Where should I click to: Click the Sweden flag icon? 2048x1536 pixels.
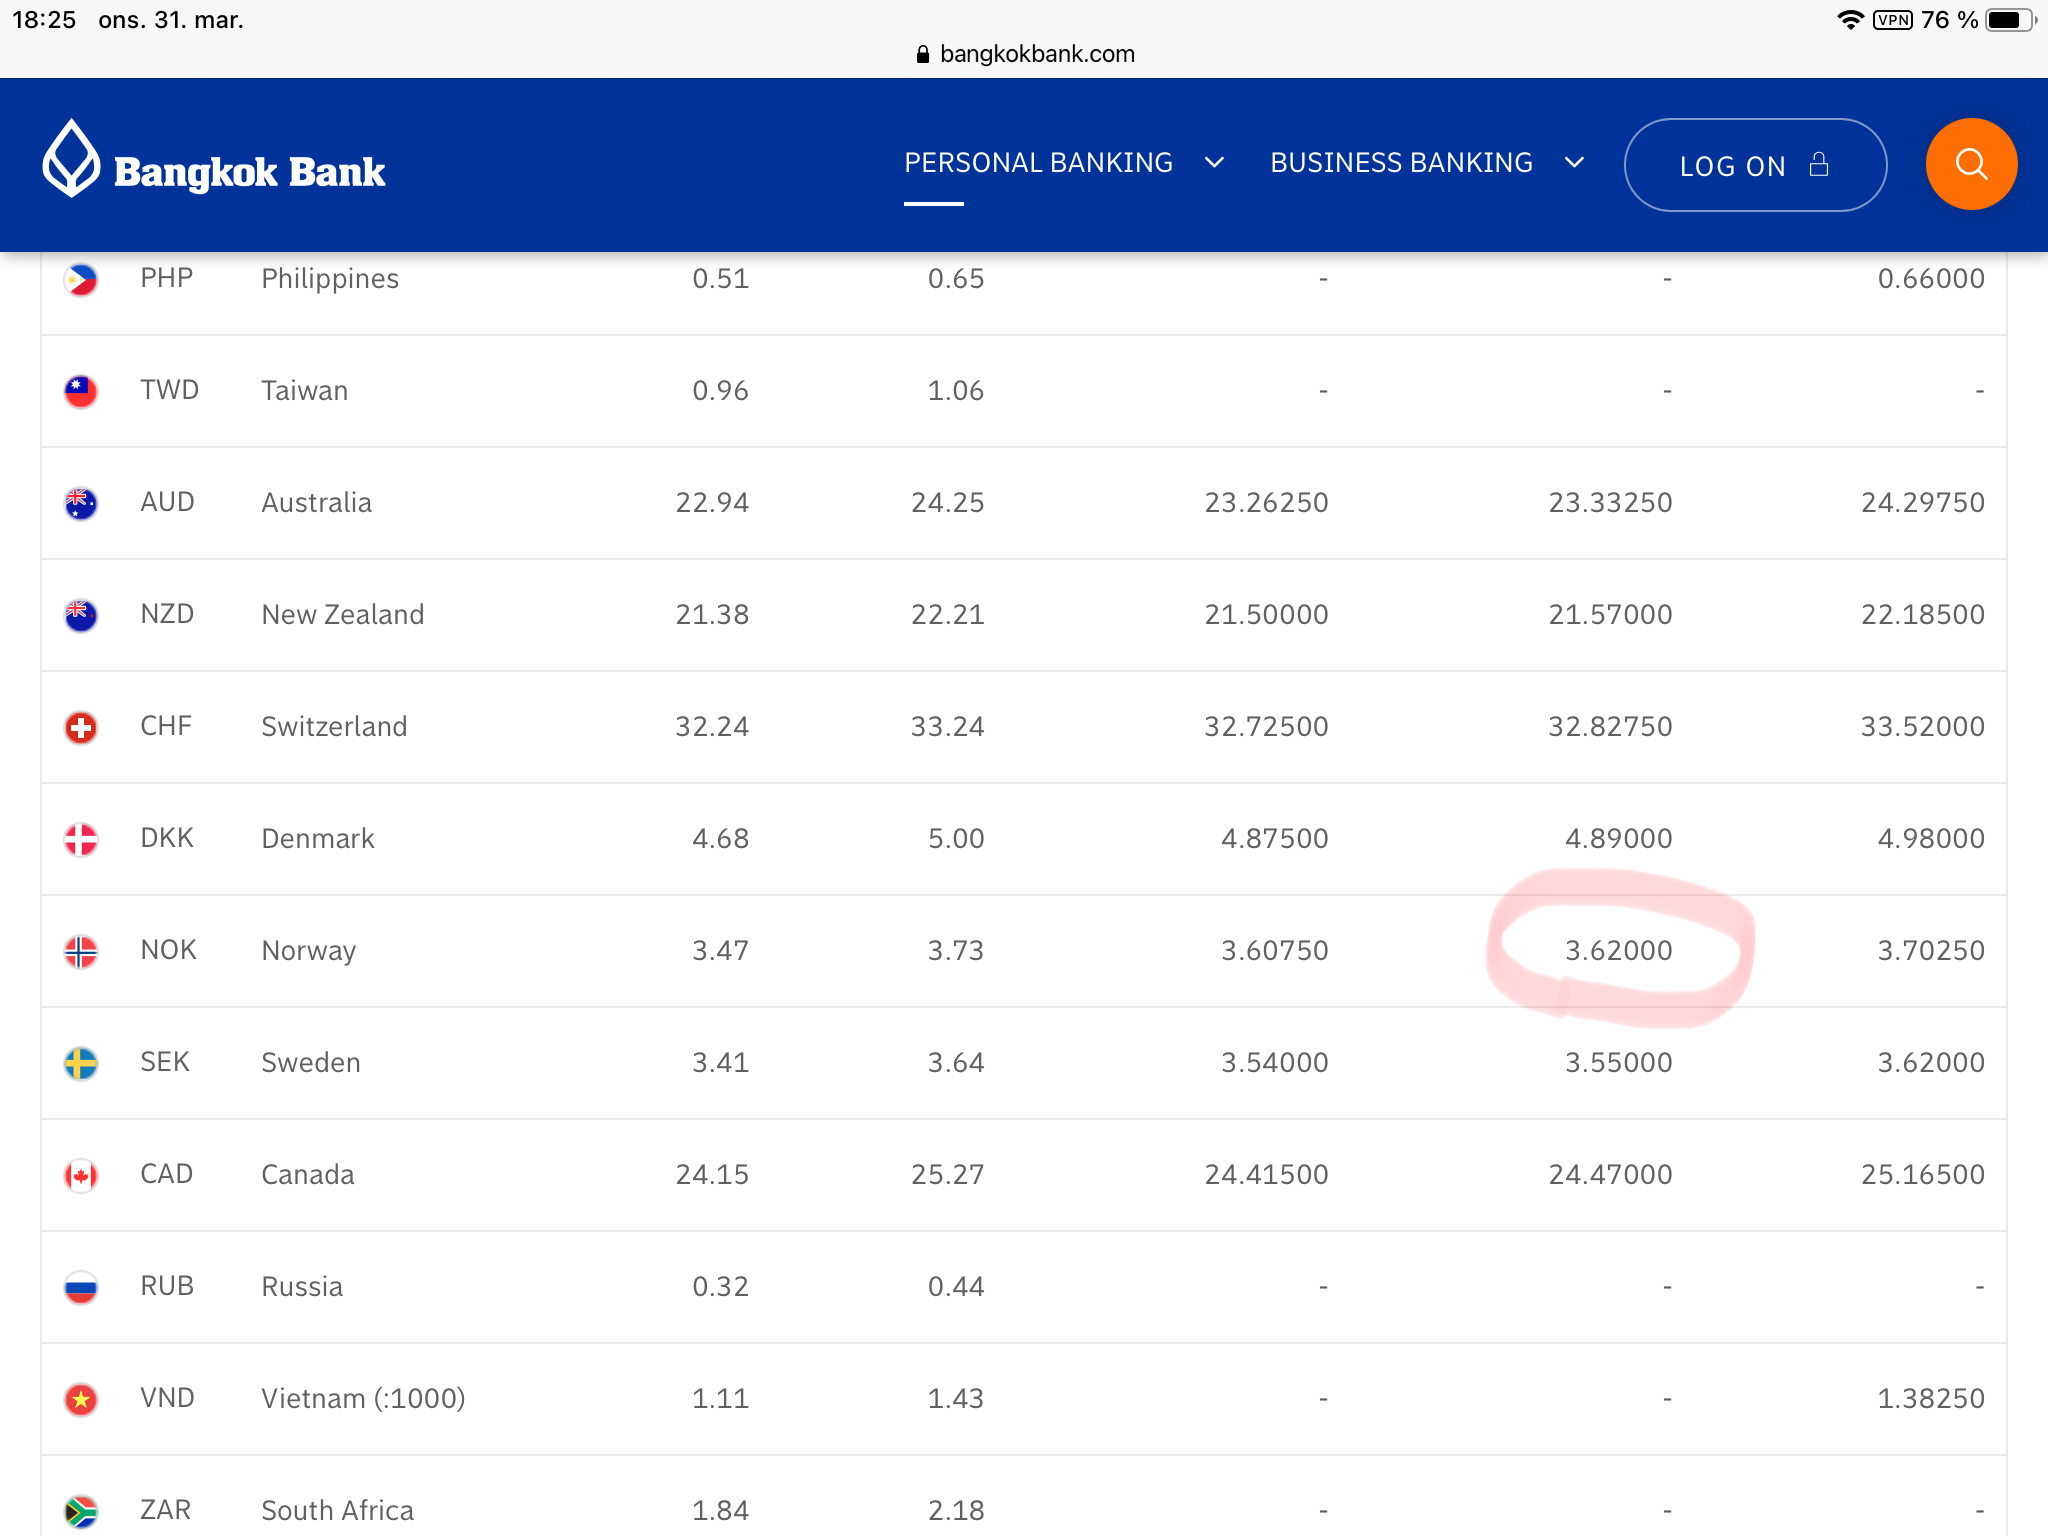tap(81, 1063)
